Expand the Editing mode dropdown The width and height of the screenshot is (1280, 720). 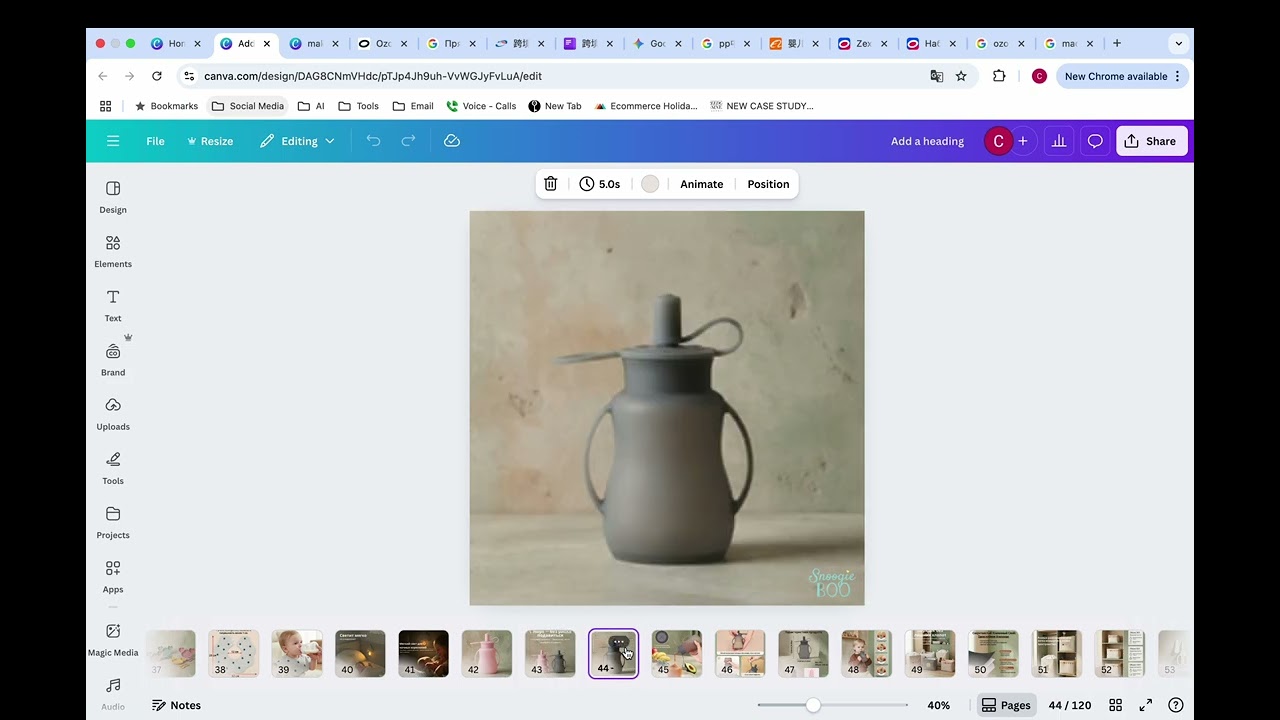pyautogui.click(x=297, y=141)
